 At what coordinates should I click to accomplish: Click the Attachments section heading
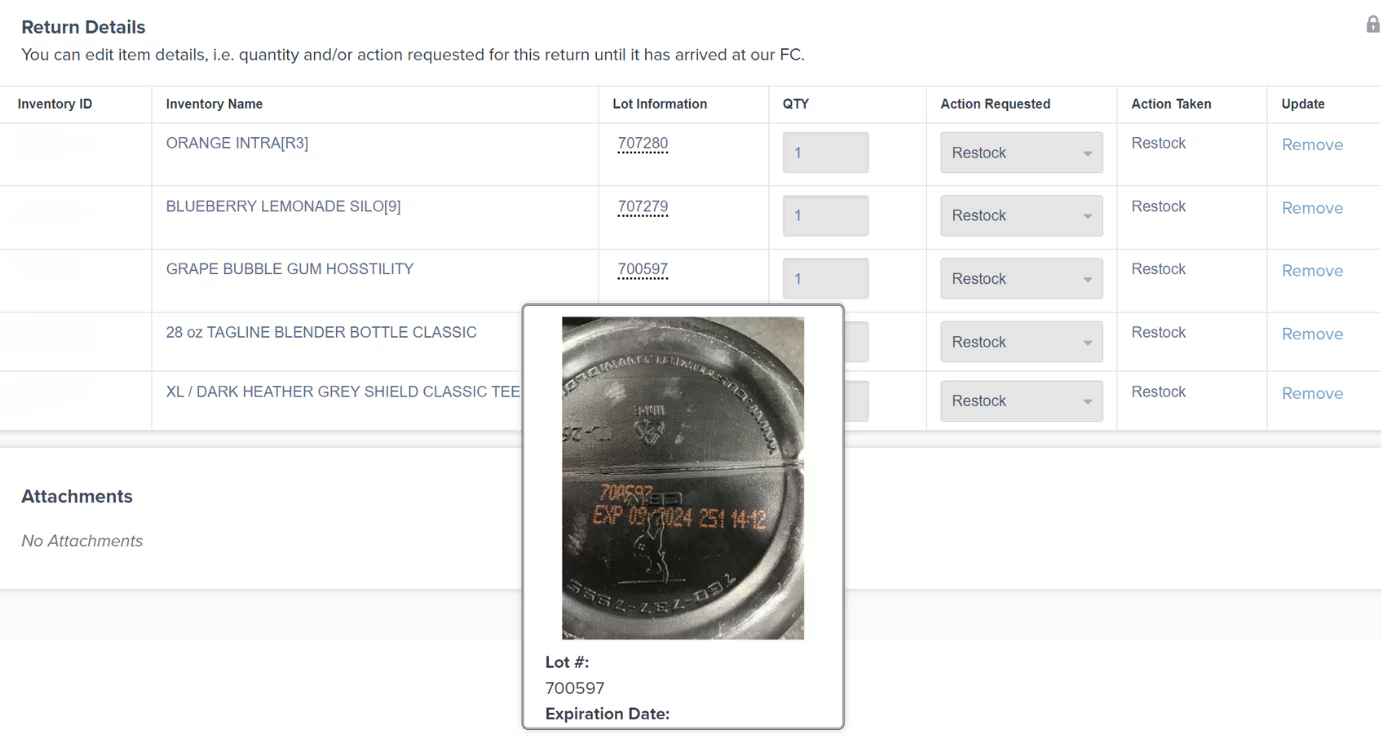(76, 496)
